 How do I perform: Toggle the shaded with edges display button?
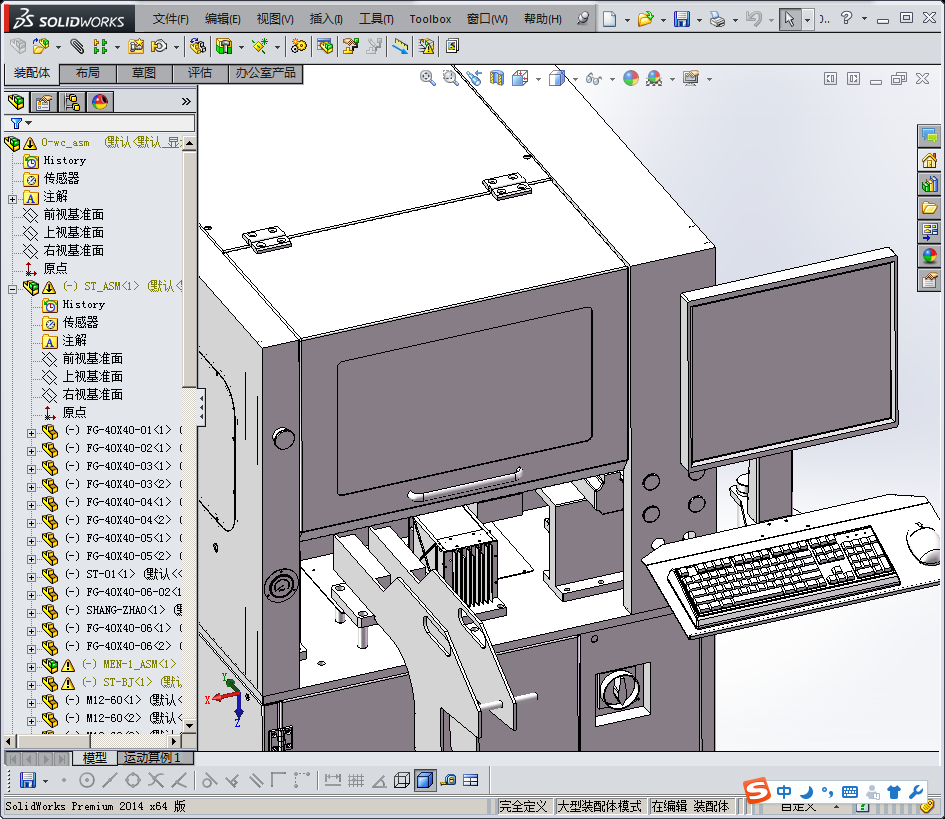pyautogui.click(x=424, y=780)
